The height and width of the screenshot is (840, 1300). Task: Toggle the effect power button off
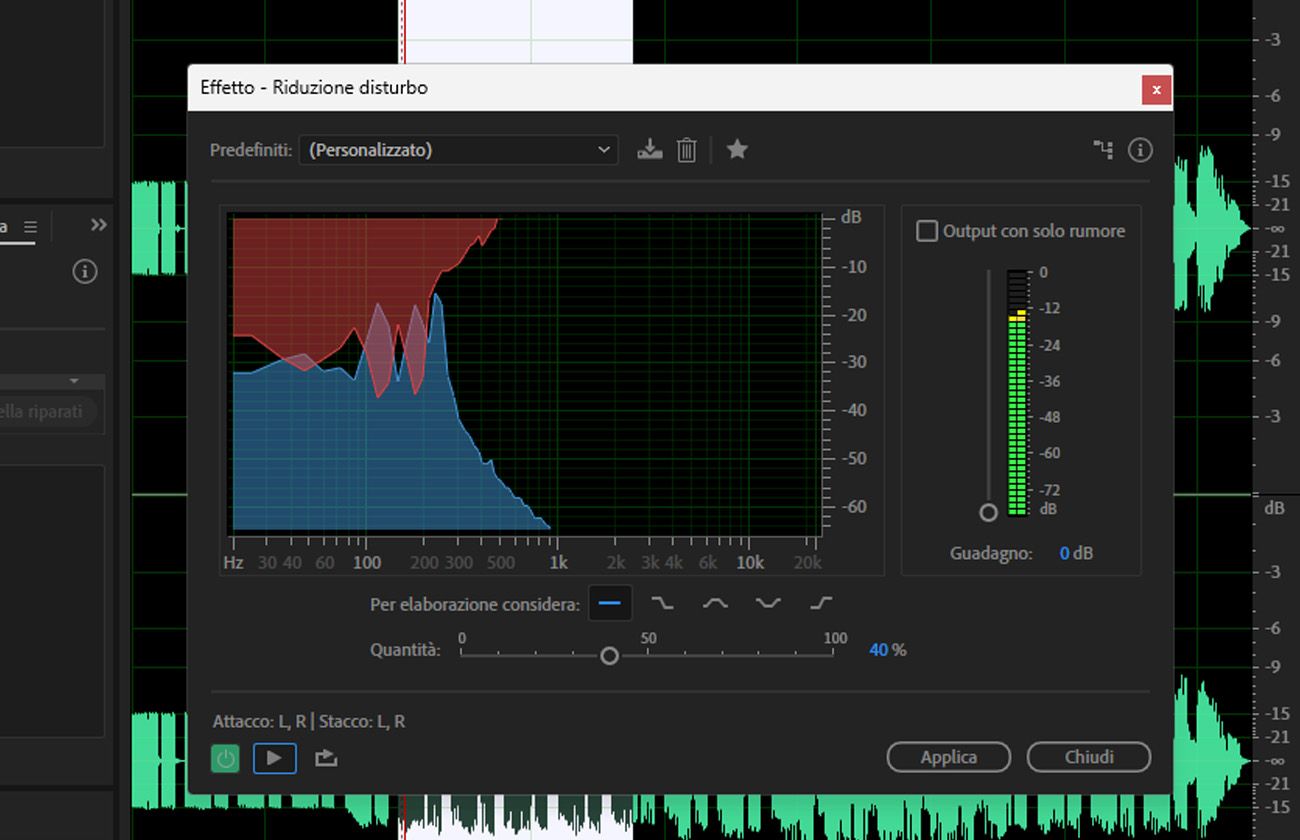pos(225,758)
